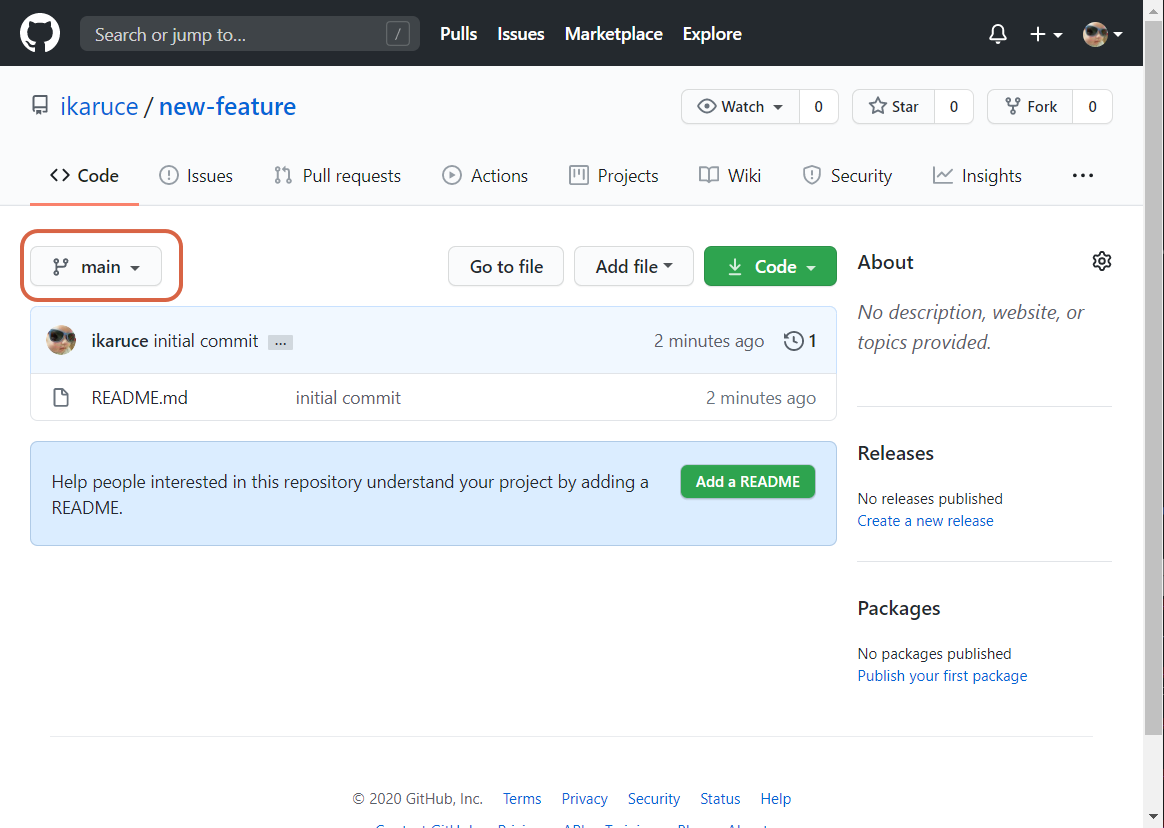The height and width of the screenshot is (828, 1164).
Task: Go to Marketplace
Action: tap(613, 34)
